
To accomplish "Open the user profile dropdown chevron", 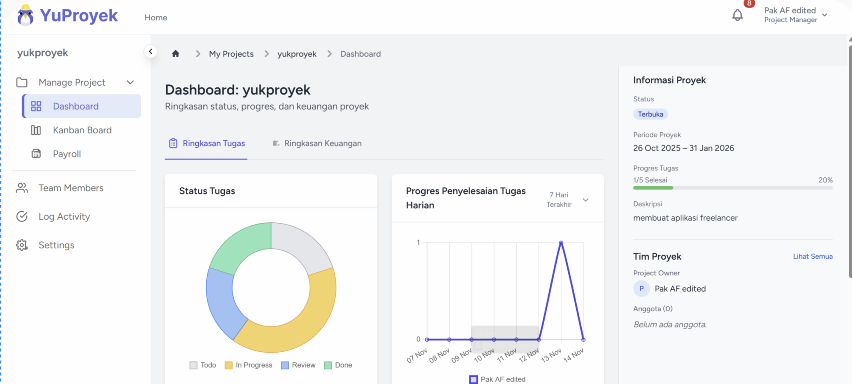I will pos(825,15).
